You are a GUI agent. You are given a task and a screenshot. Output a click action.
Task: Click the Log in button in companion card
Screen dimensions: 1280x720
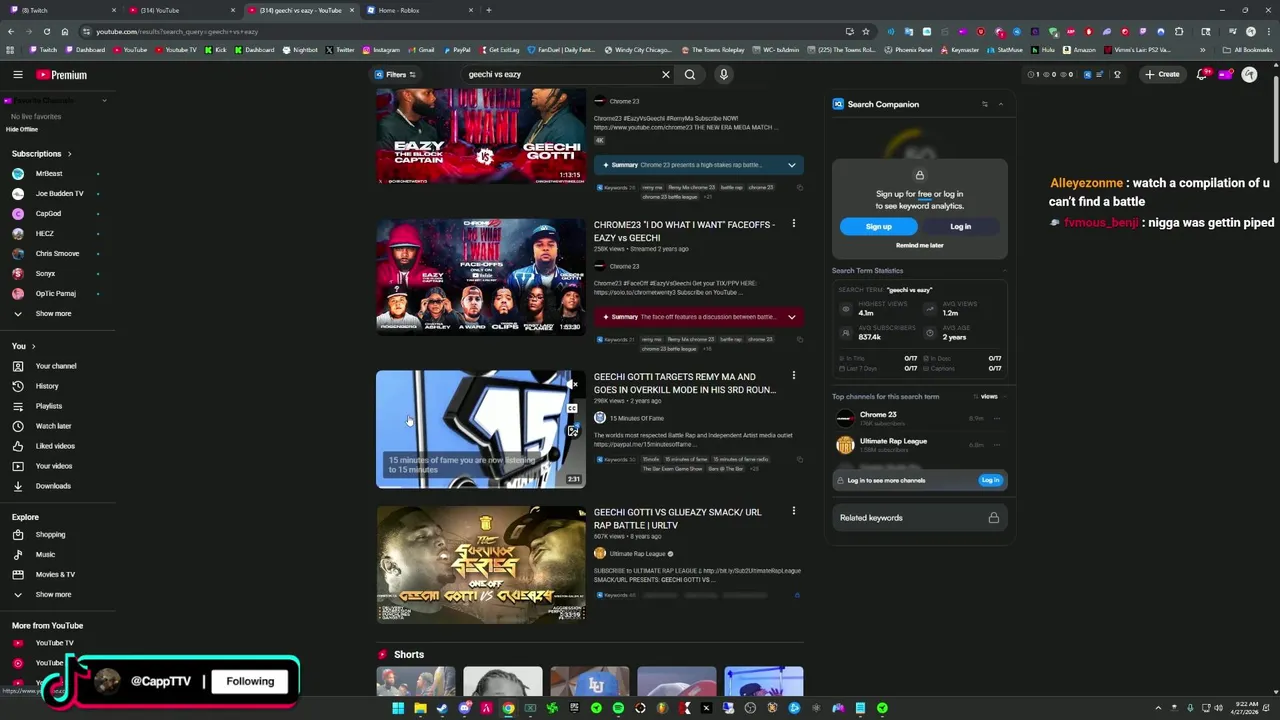960,227
